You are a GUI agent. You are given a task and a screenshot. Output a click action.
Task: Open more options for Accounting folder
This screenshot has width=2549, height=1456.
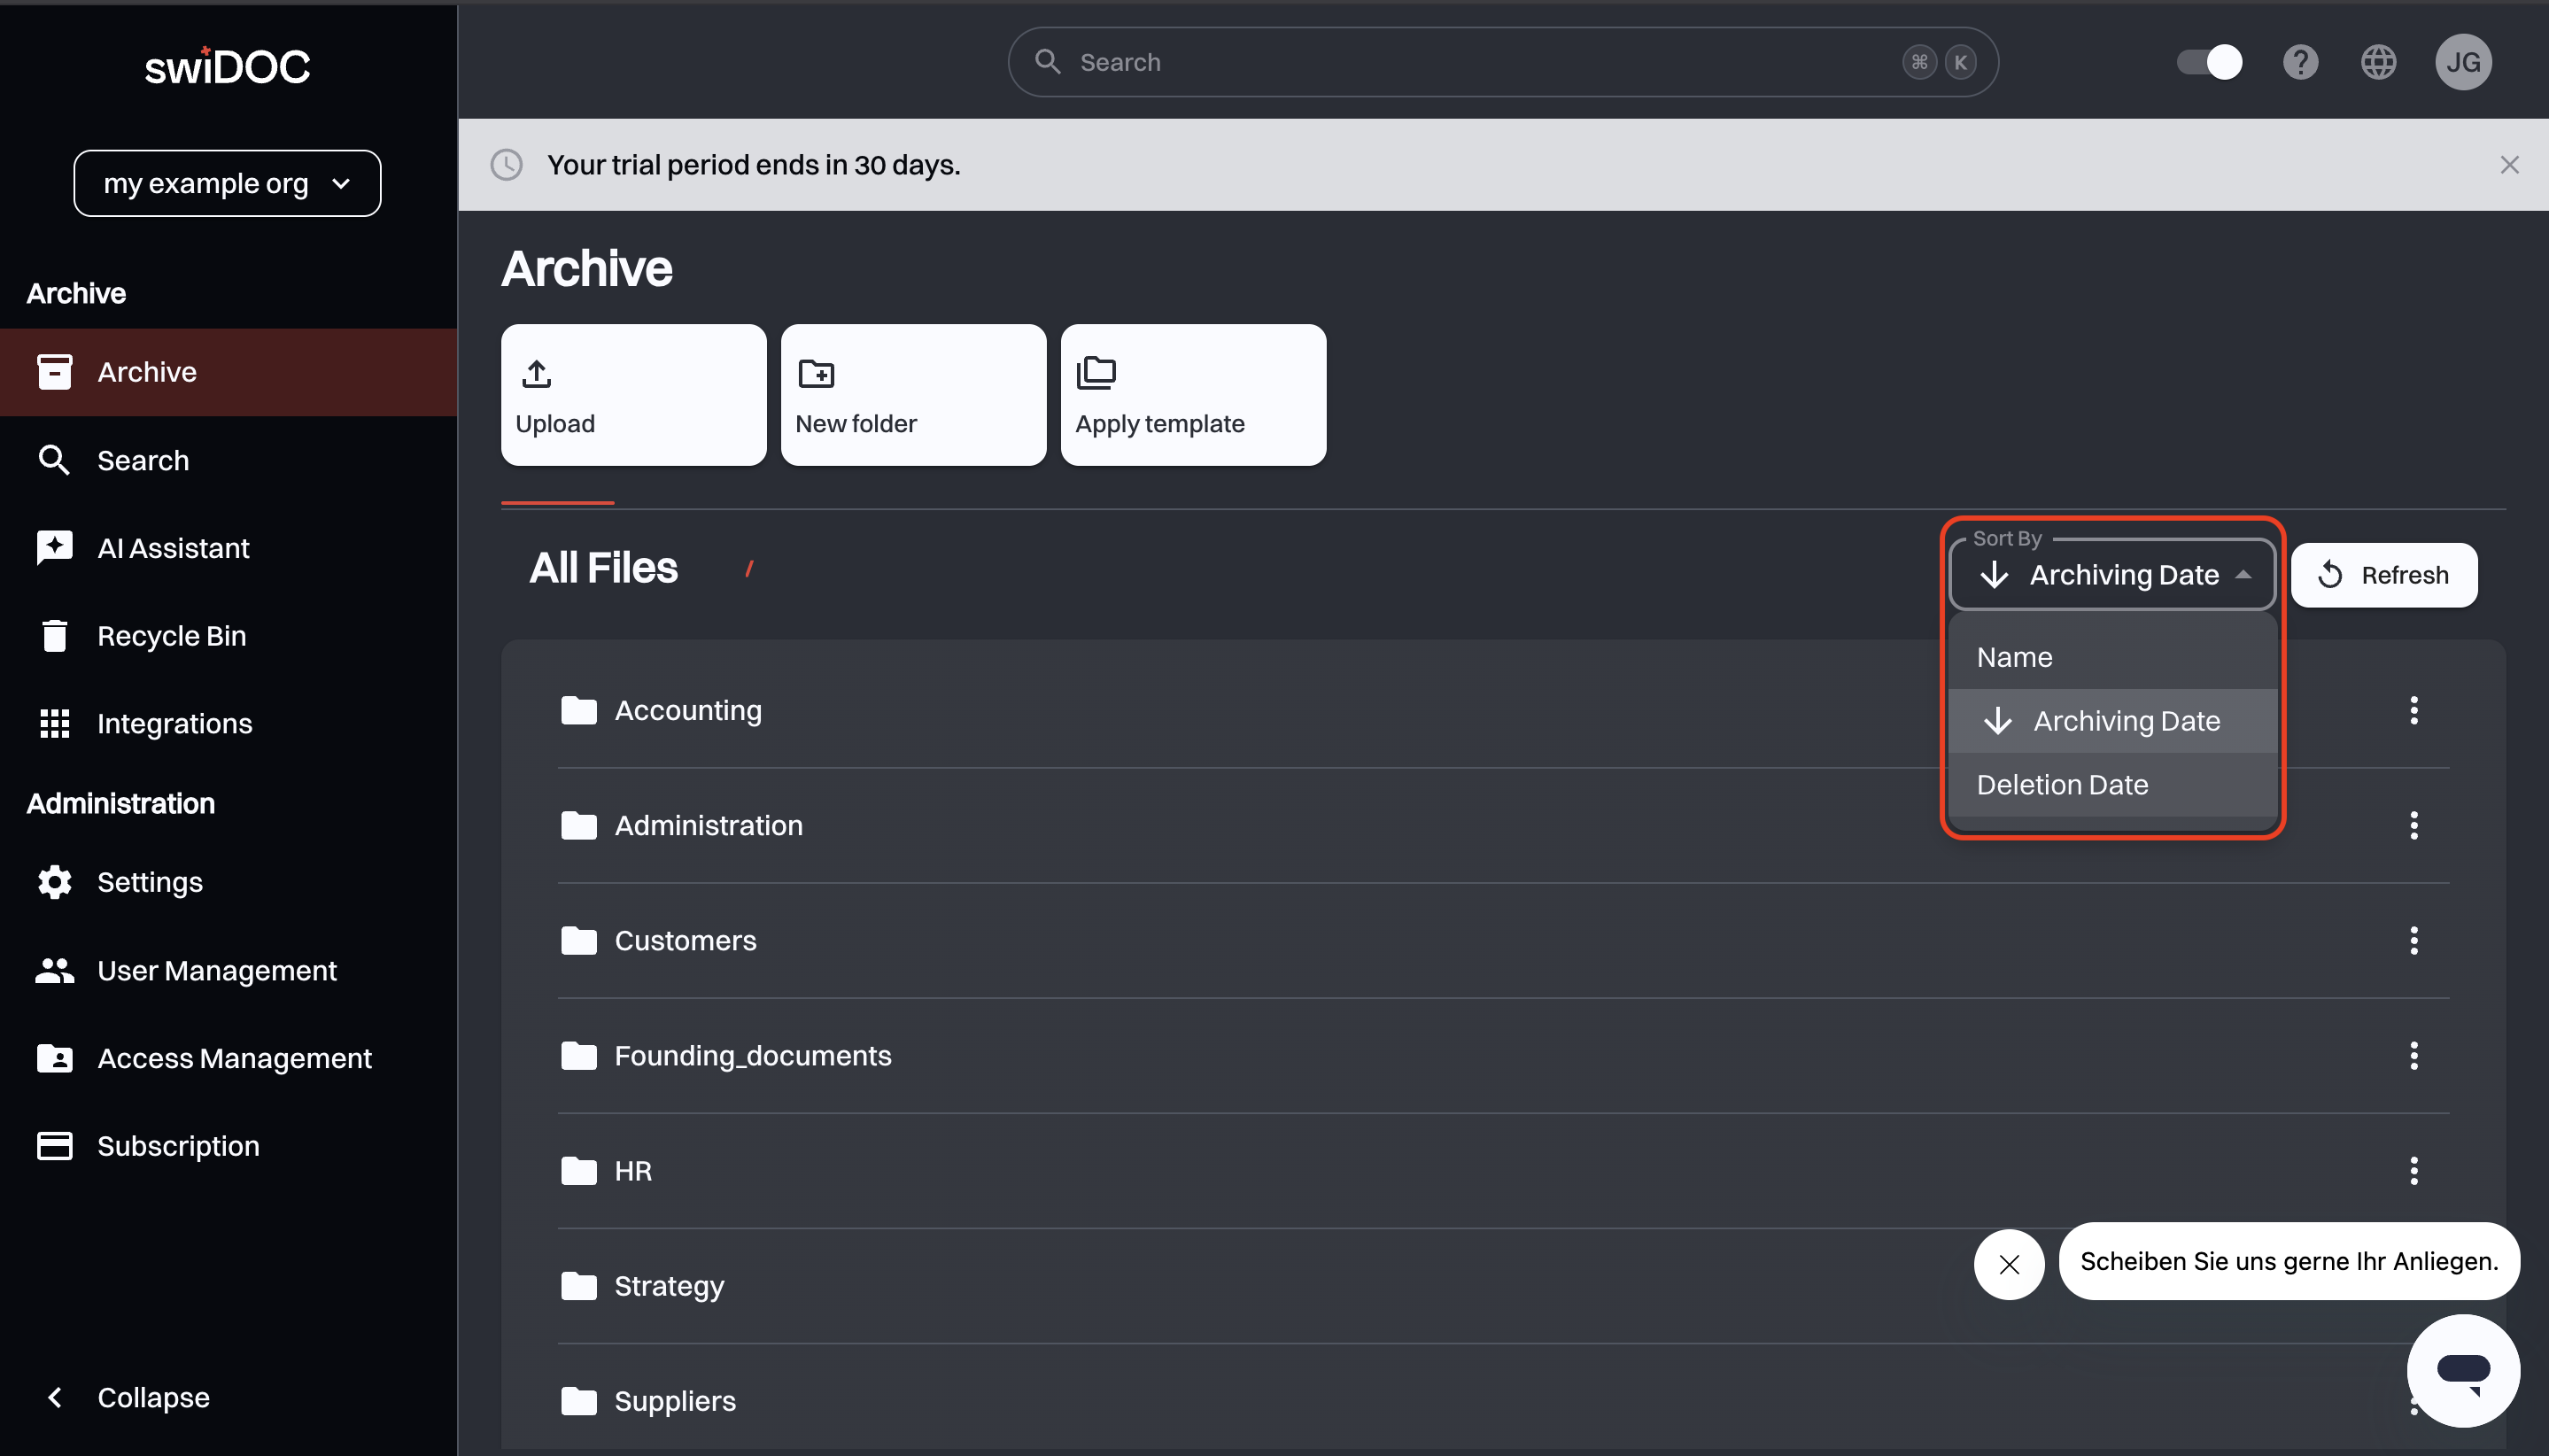pyautogui.click(x=2413, y=711)
